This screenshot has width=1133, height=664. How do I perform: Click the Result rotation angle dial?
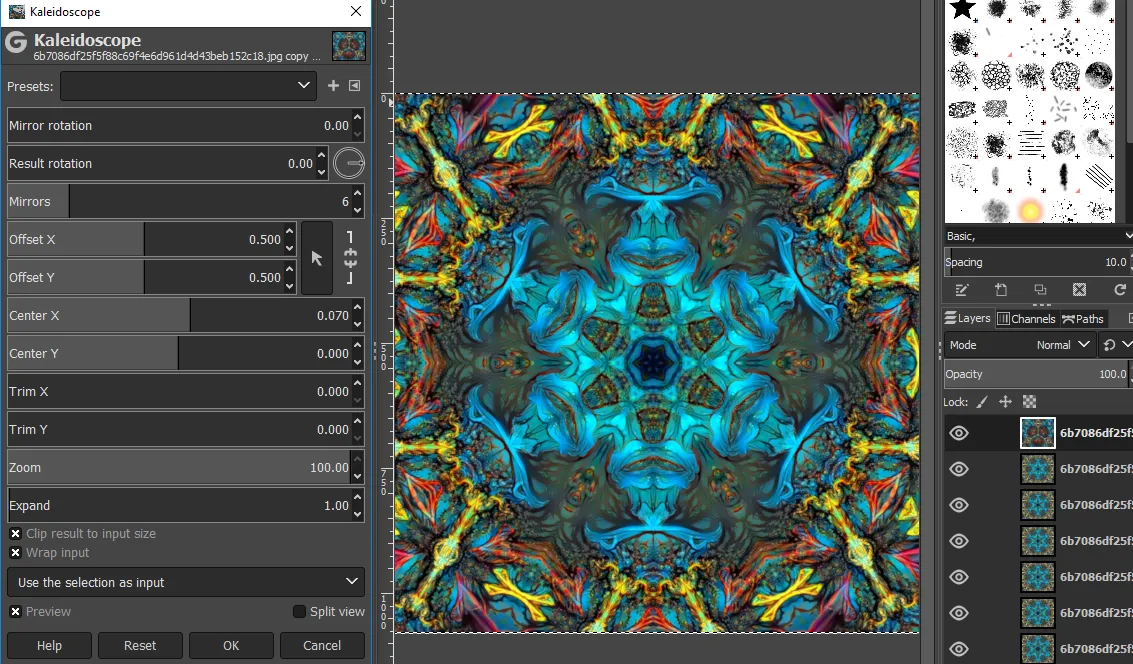click(x=349, y=163)
